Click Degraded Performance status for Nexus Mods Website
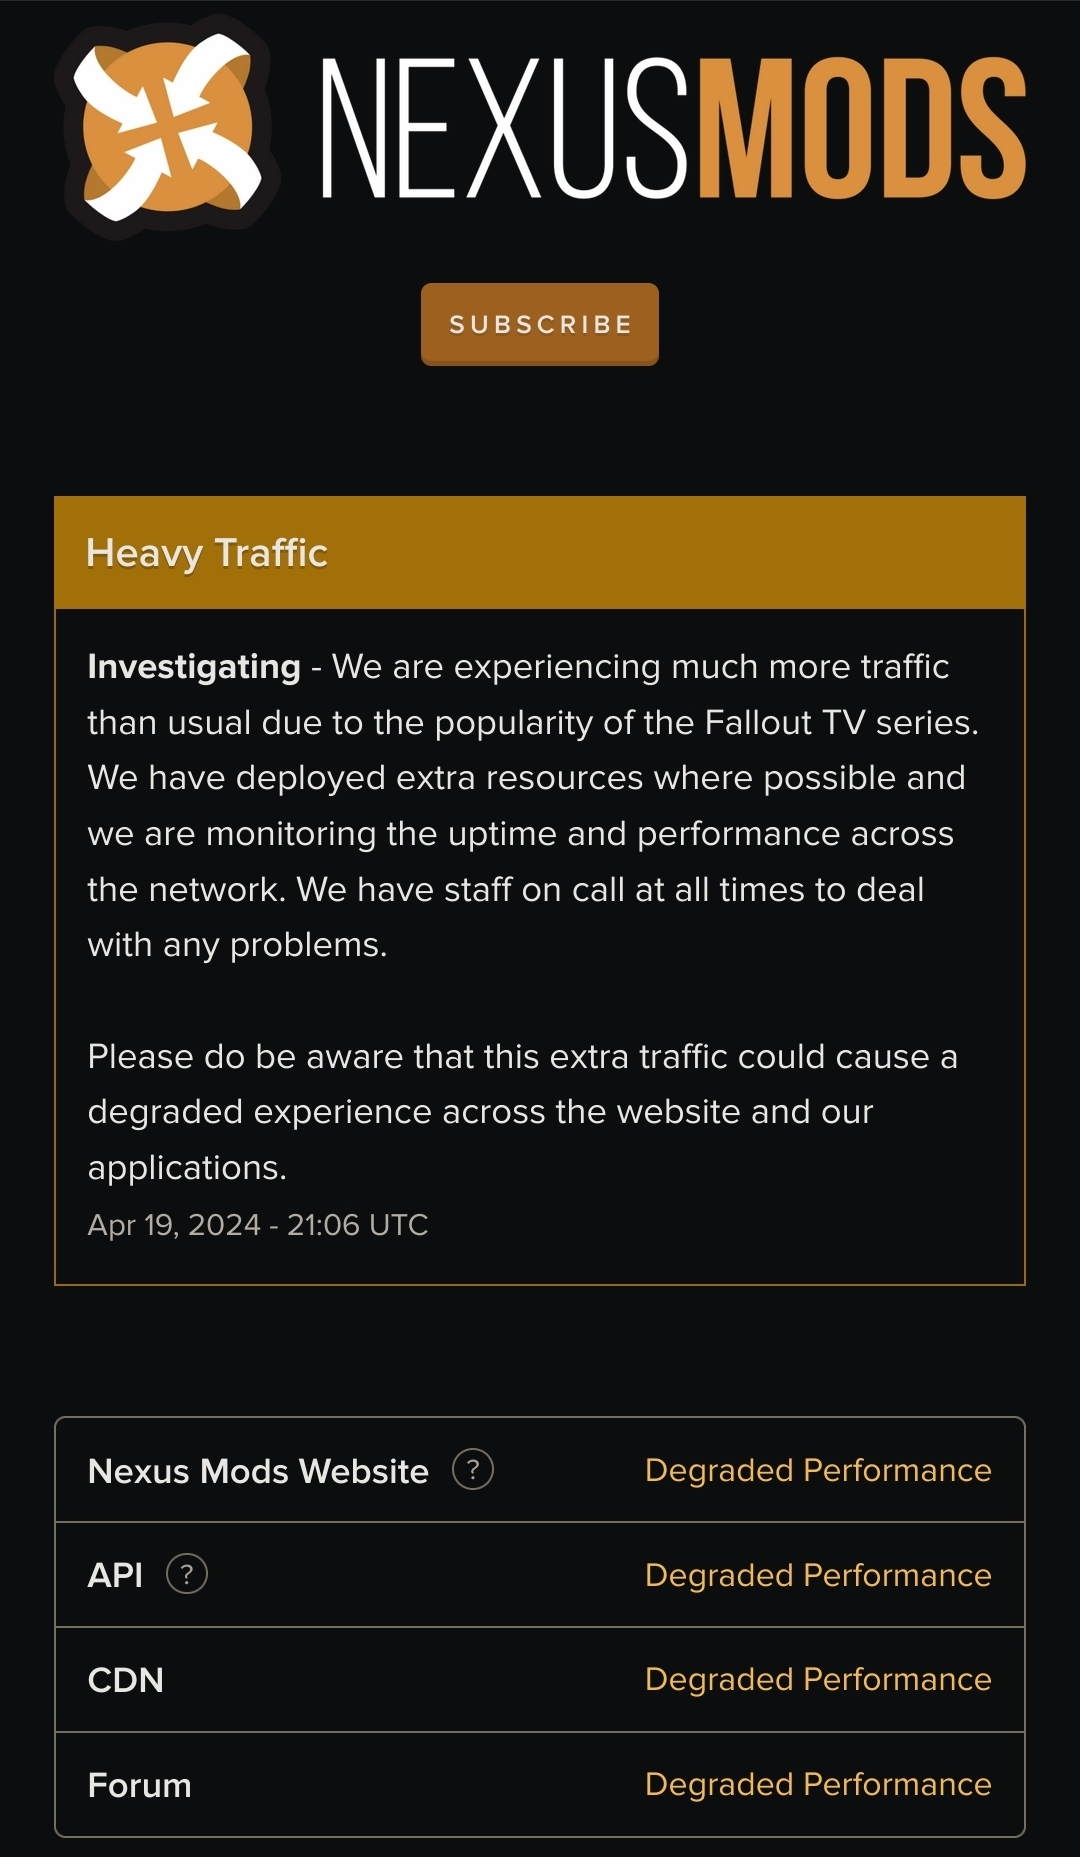 click(x=818, y=1470)
